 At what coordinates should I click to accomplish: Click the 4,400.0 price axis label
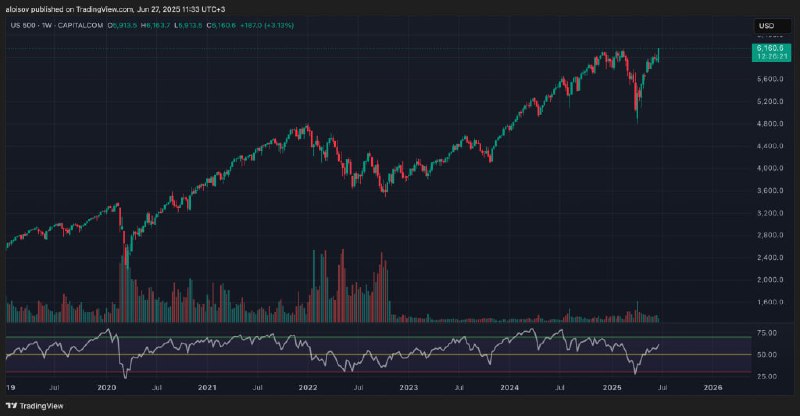pyautogui.click(x=770, y=146)
